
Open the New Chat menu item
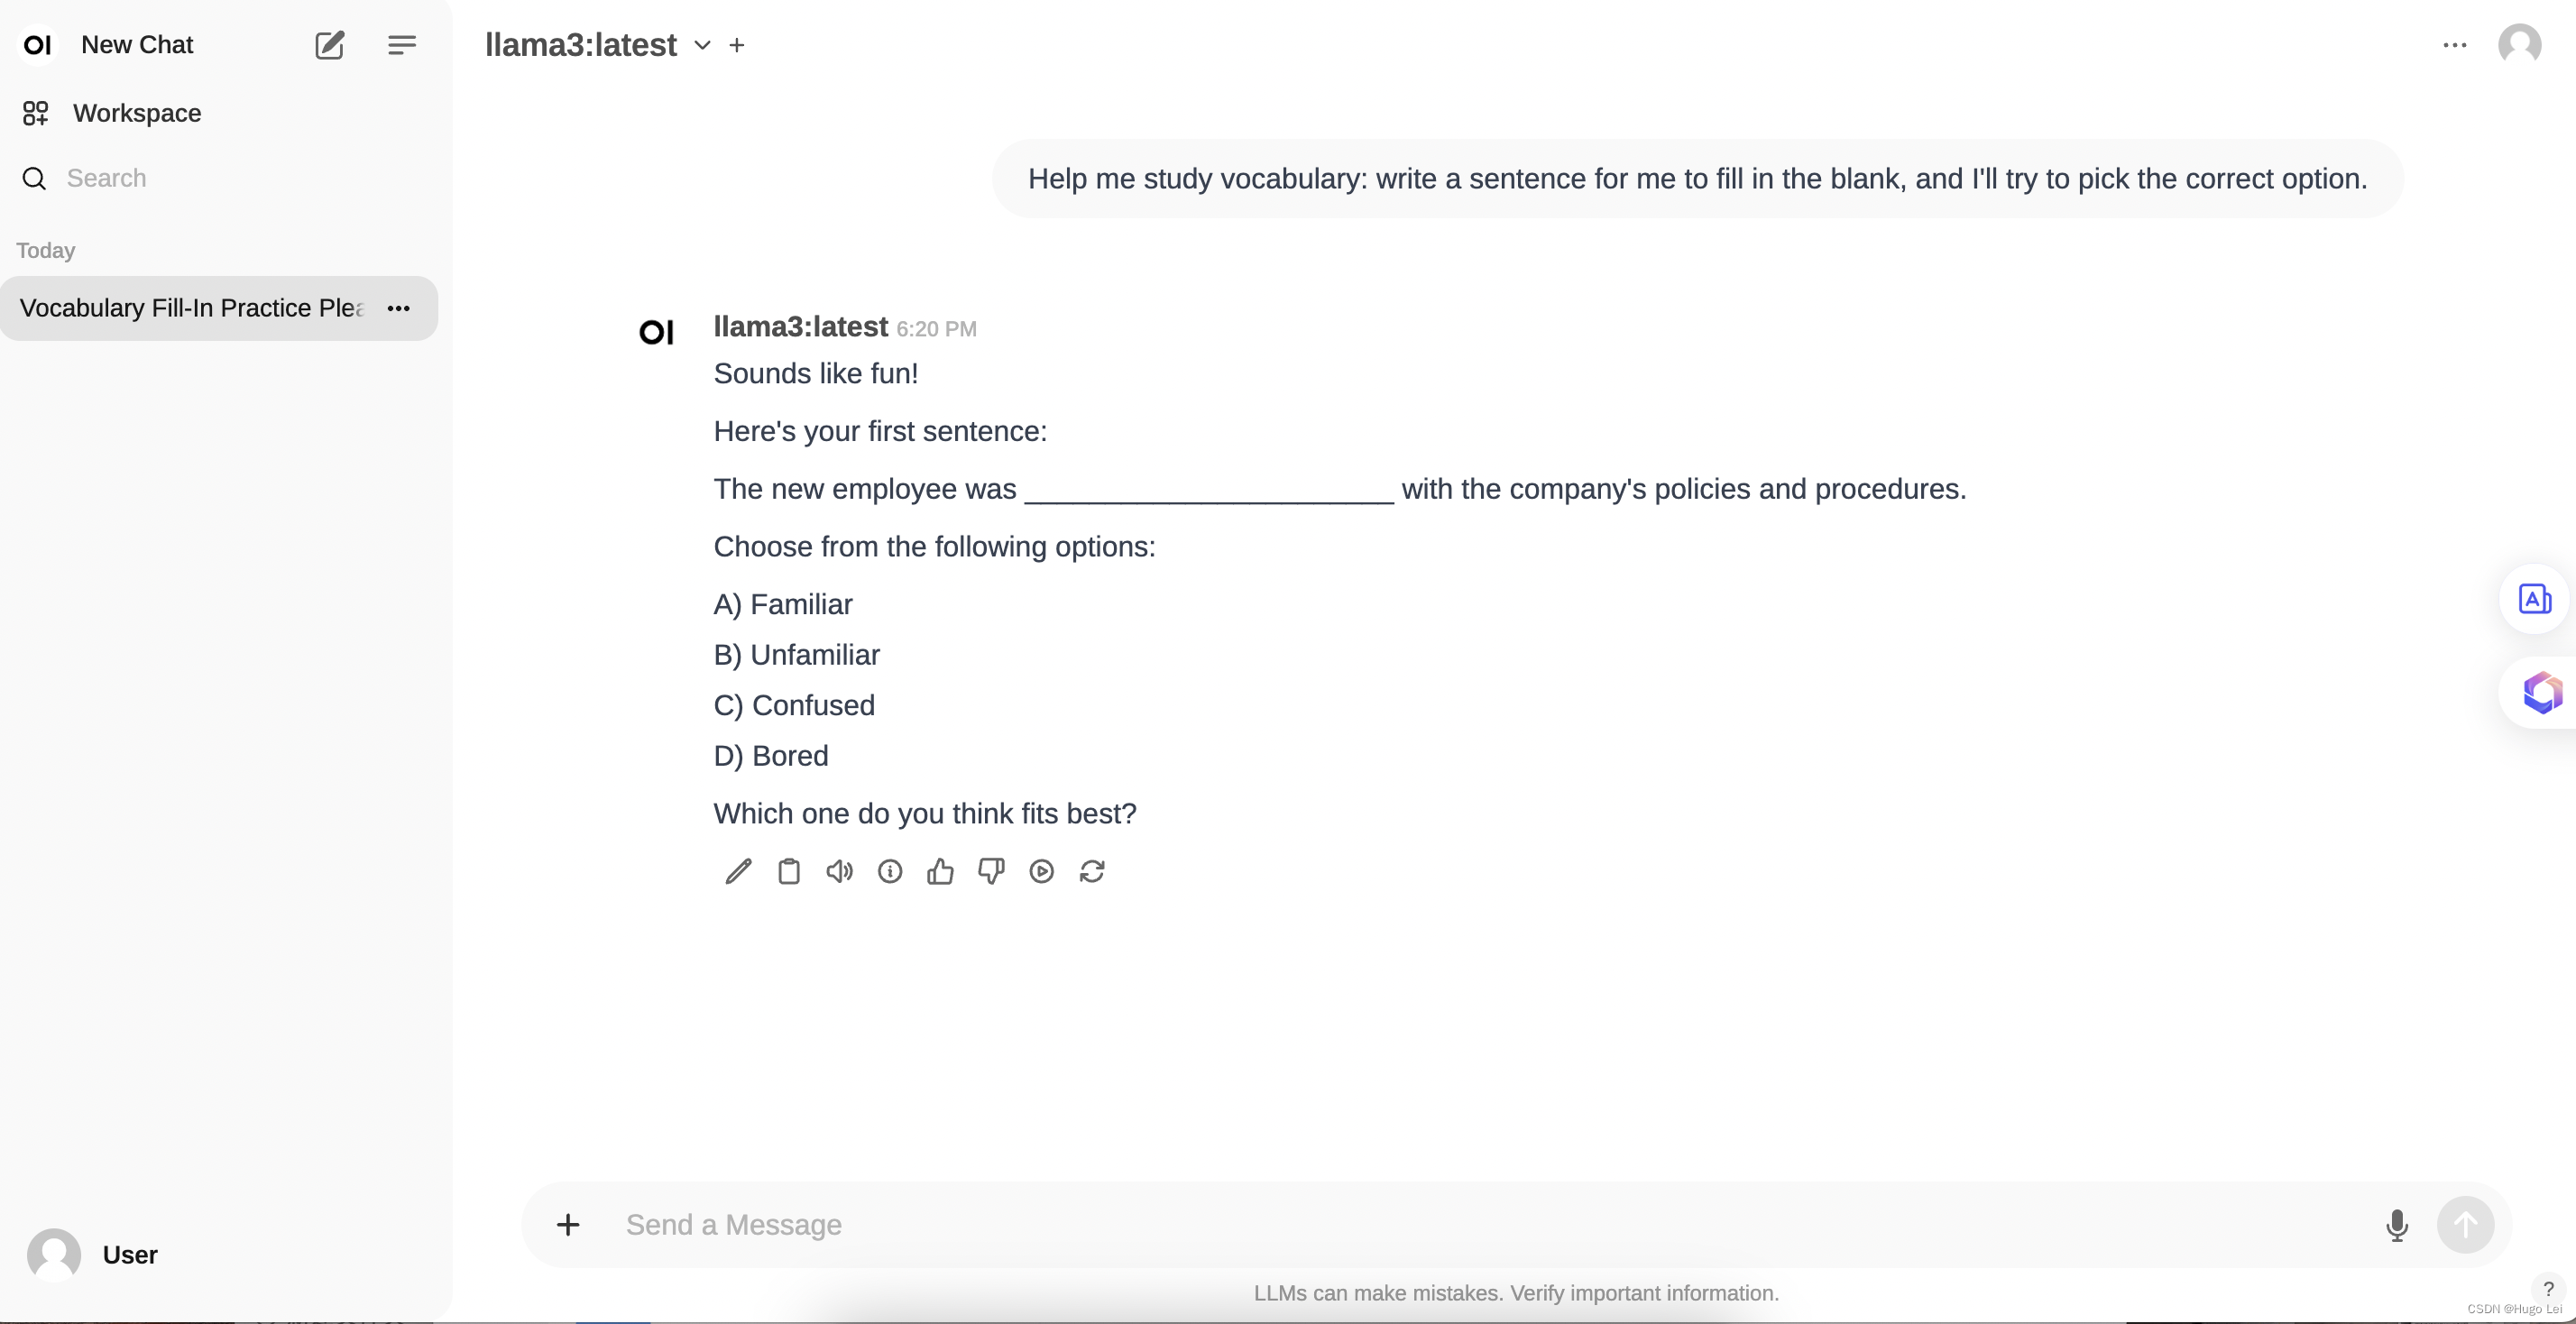138,44
